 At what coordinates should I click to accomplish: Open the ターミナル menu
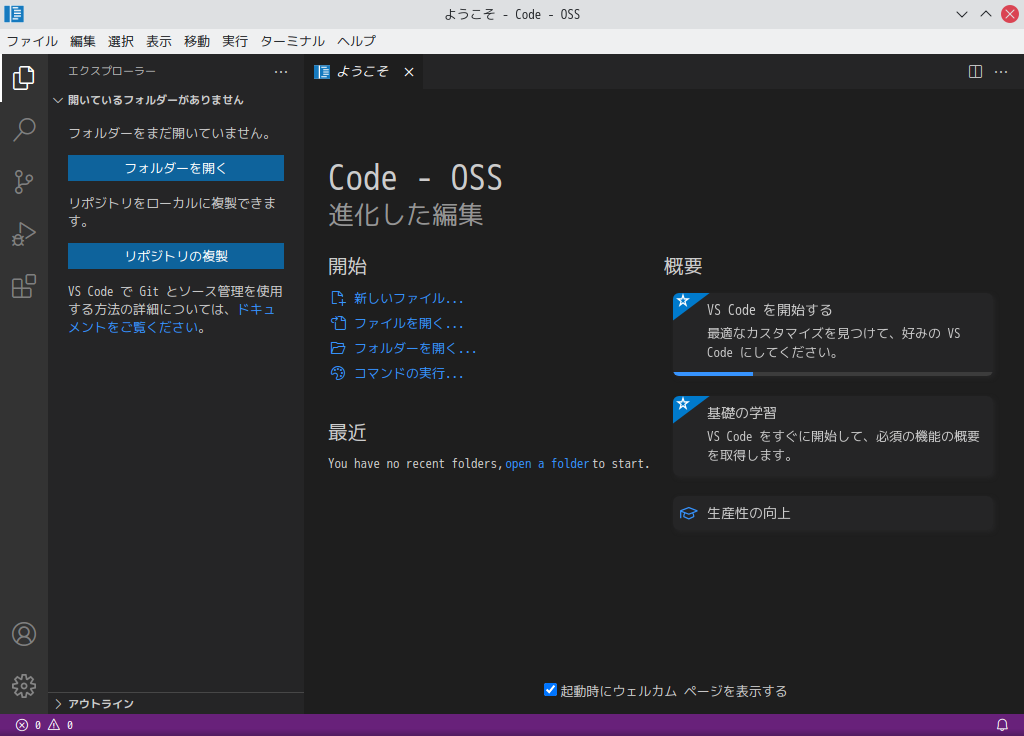coord(292,41)
